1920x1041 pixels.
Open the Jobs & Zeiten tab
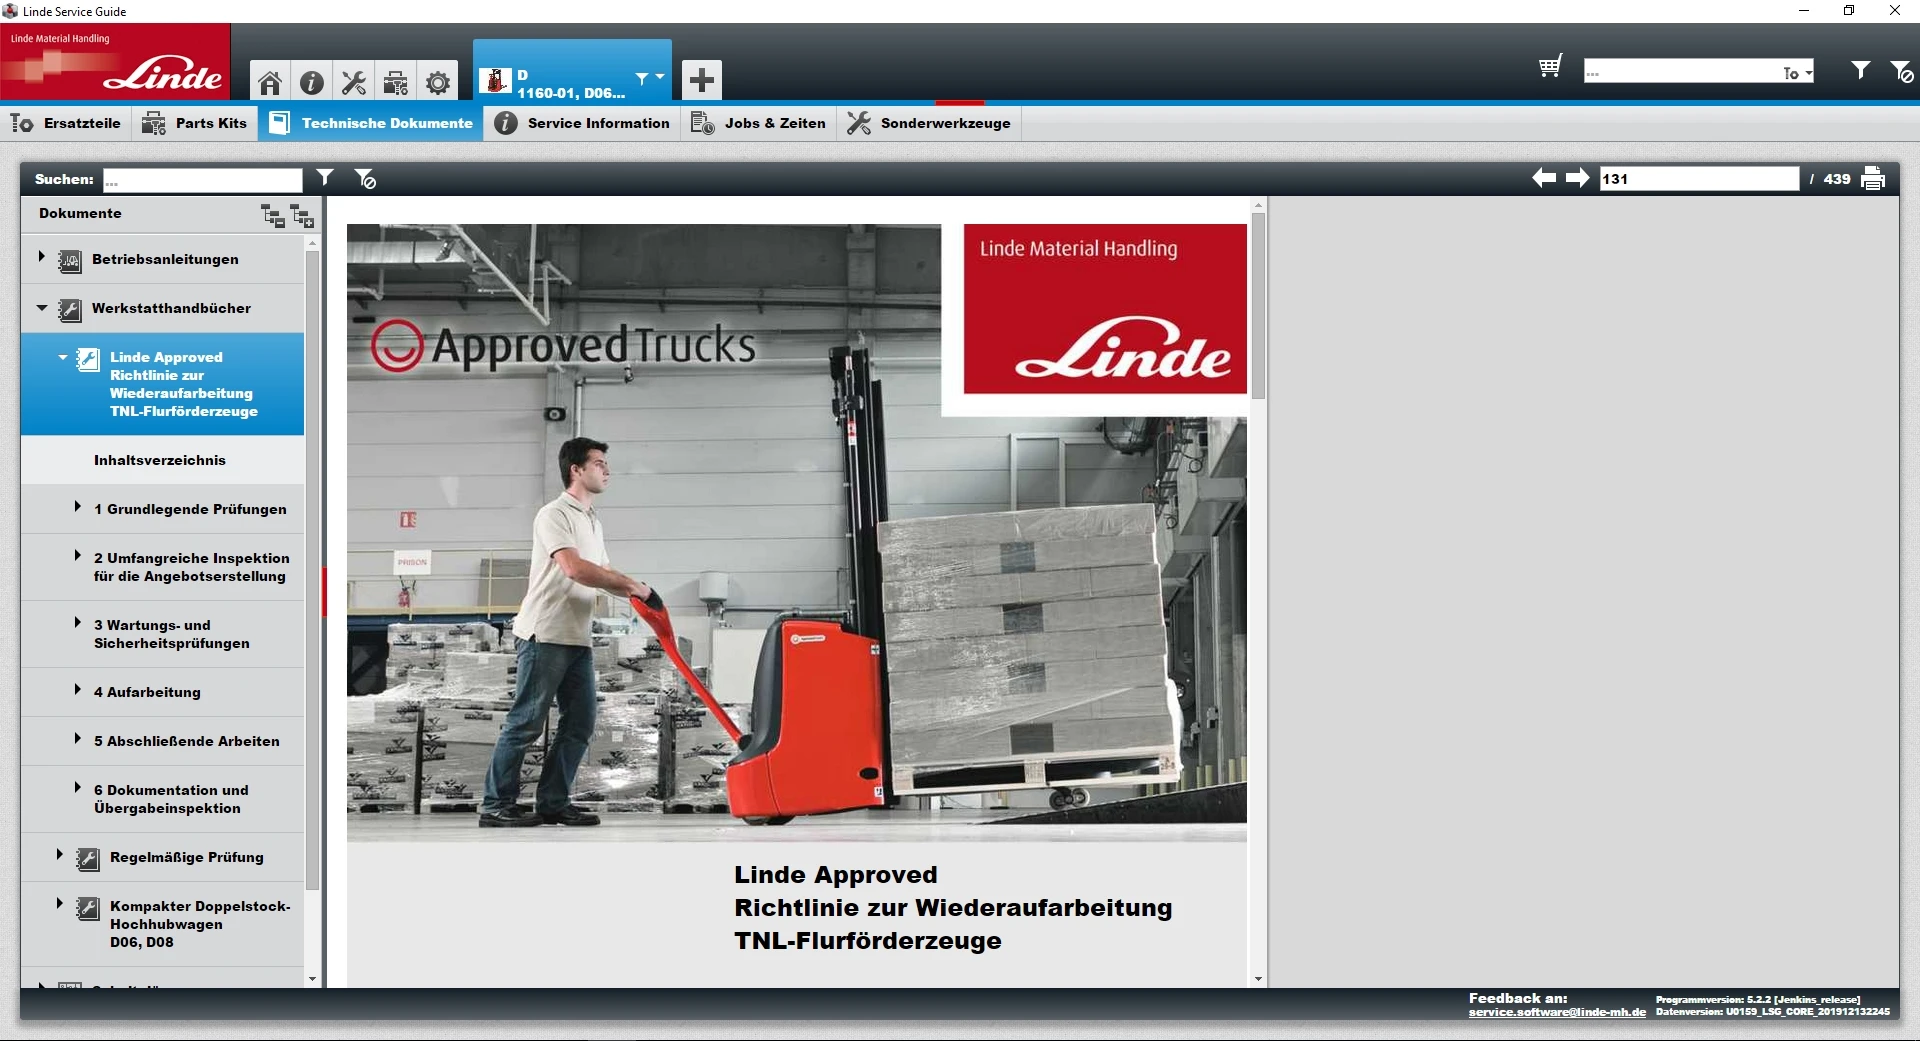point(759,123)
